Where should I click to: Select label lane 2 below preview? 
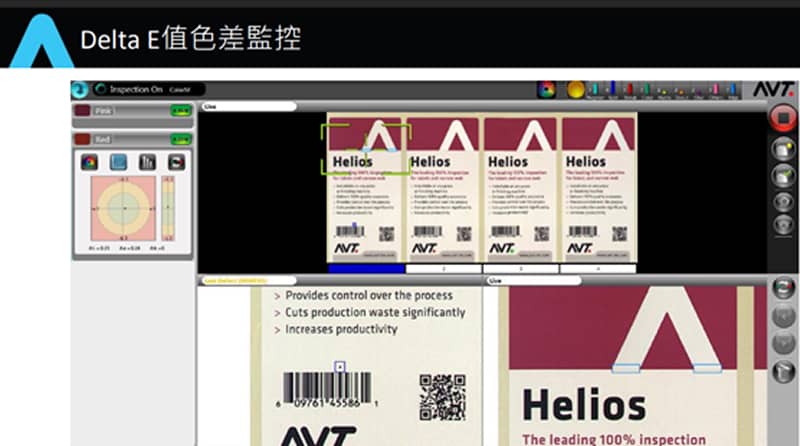[443, 269]
